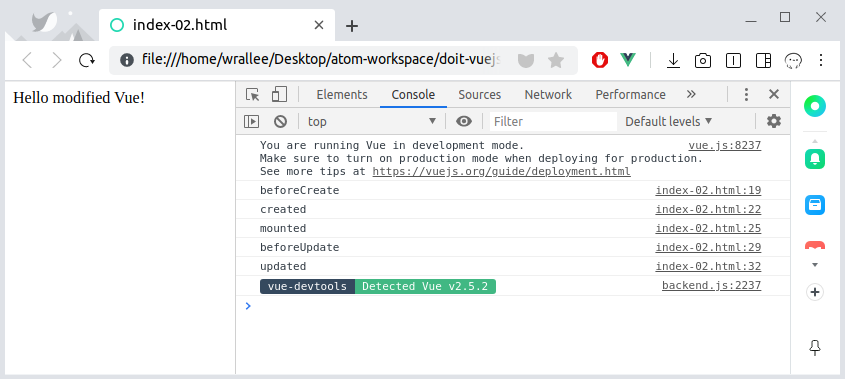845x379 pixels.
Task: Reload the current page
Action: click(x=87, y=60)
